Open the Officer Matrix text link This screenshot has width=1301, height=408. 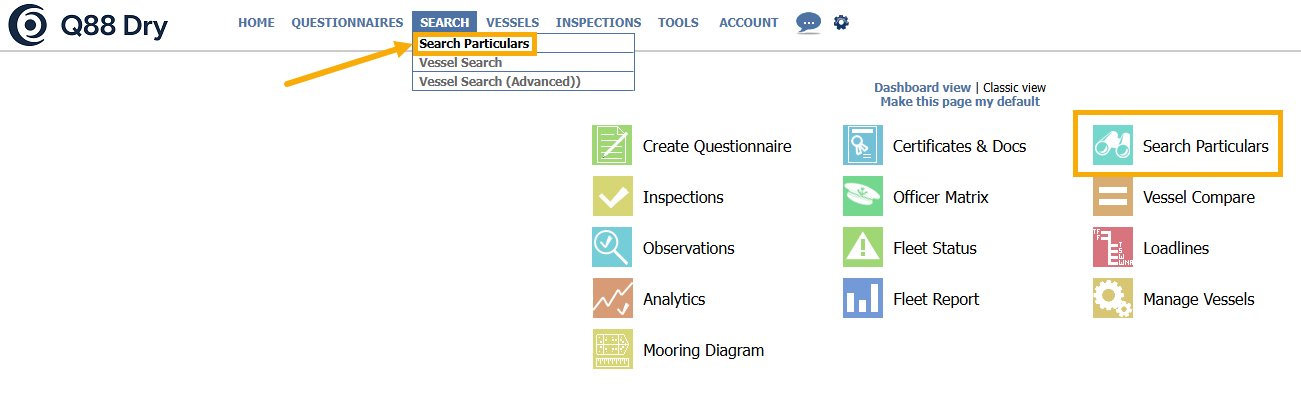(941, 197)
